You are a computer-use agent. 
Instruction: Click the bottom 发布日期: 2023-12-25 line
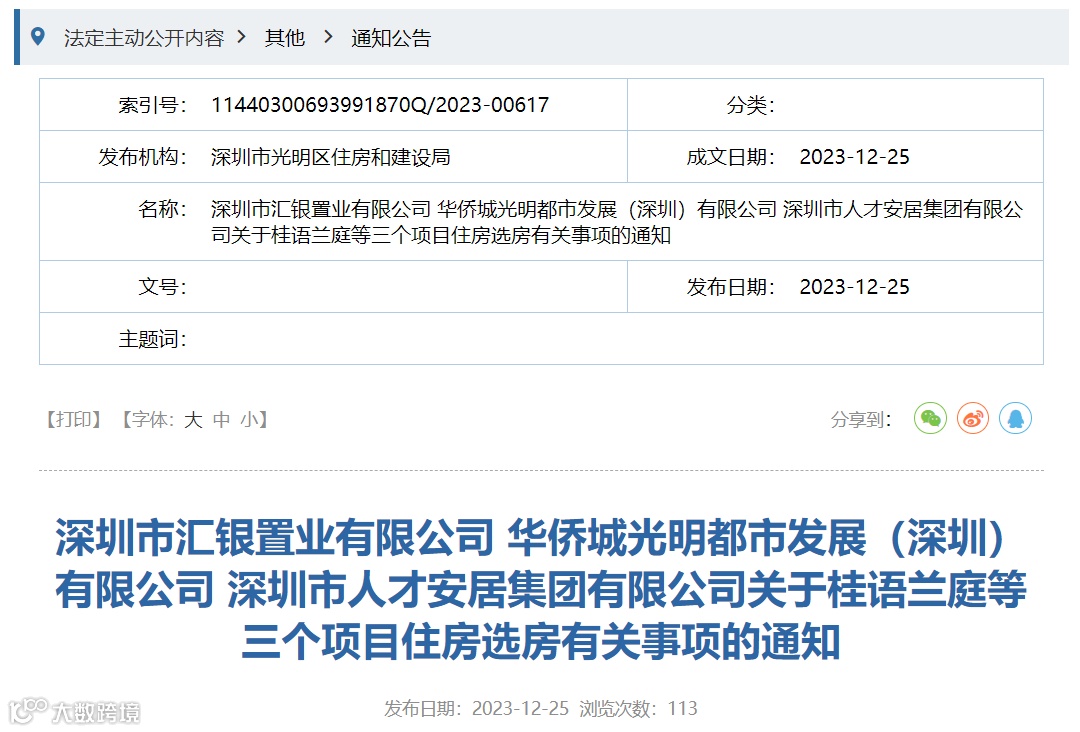[477, 708]
